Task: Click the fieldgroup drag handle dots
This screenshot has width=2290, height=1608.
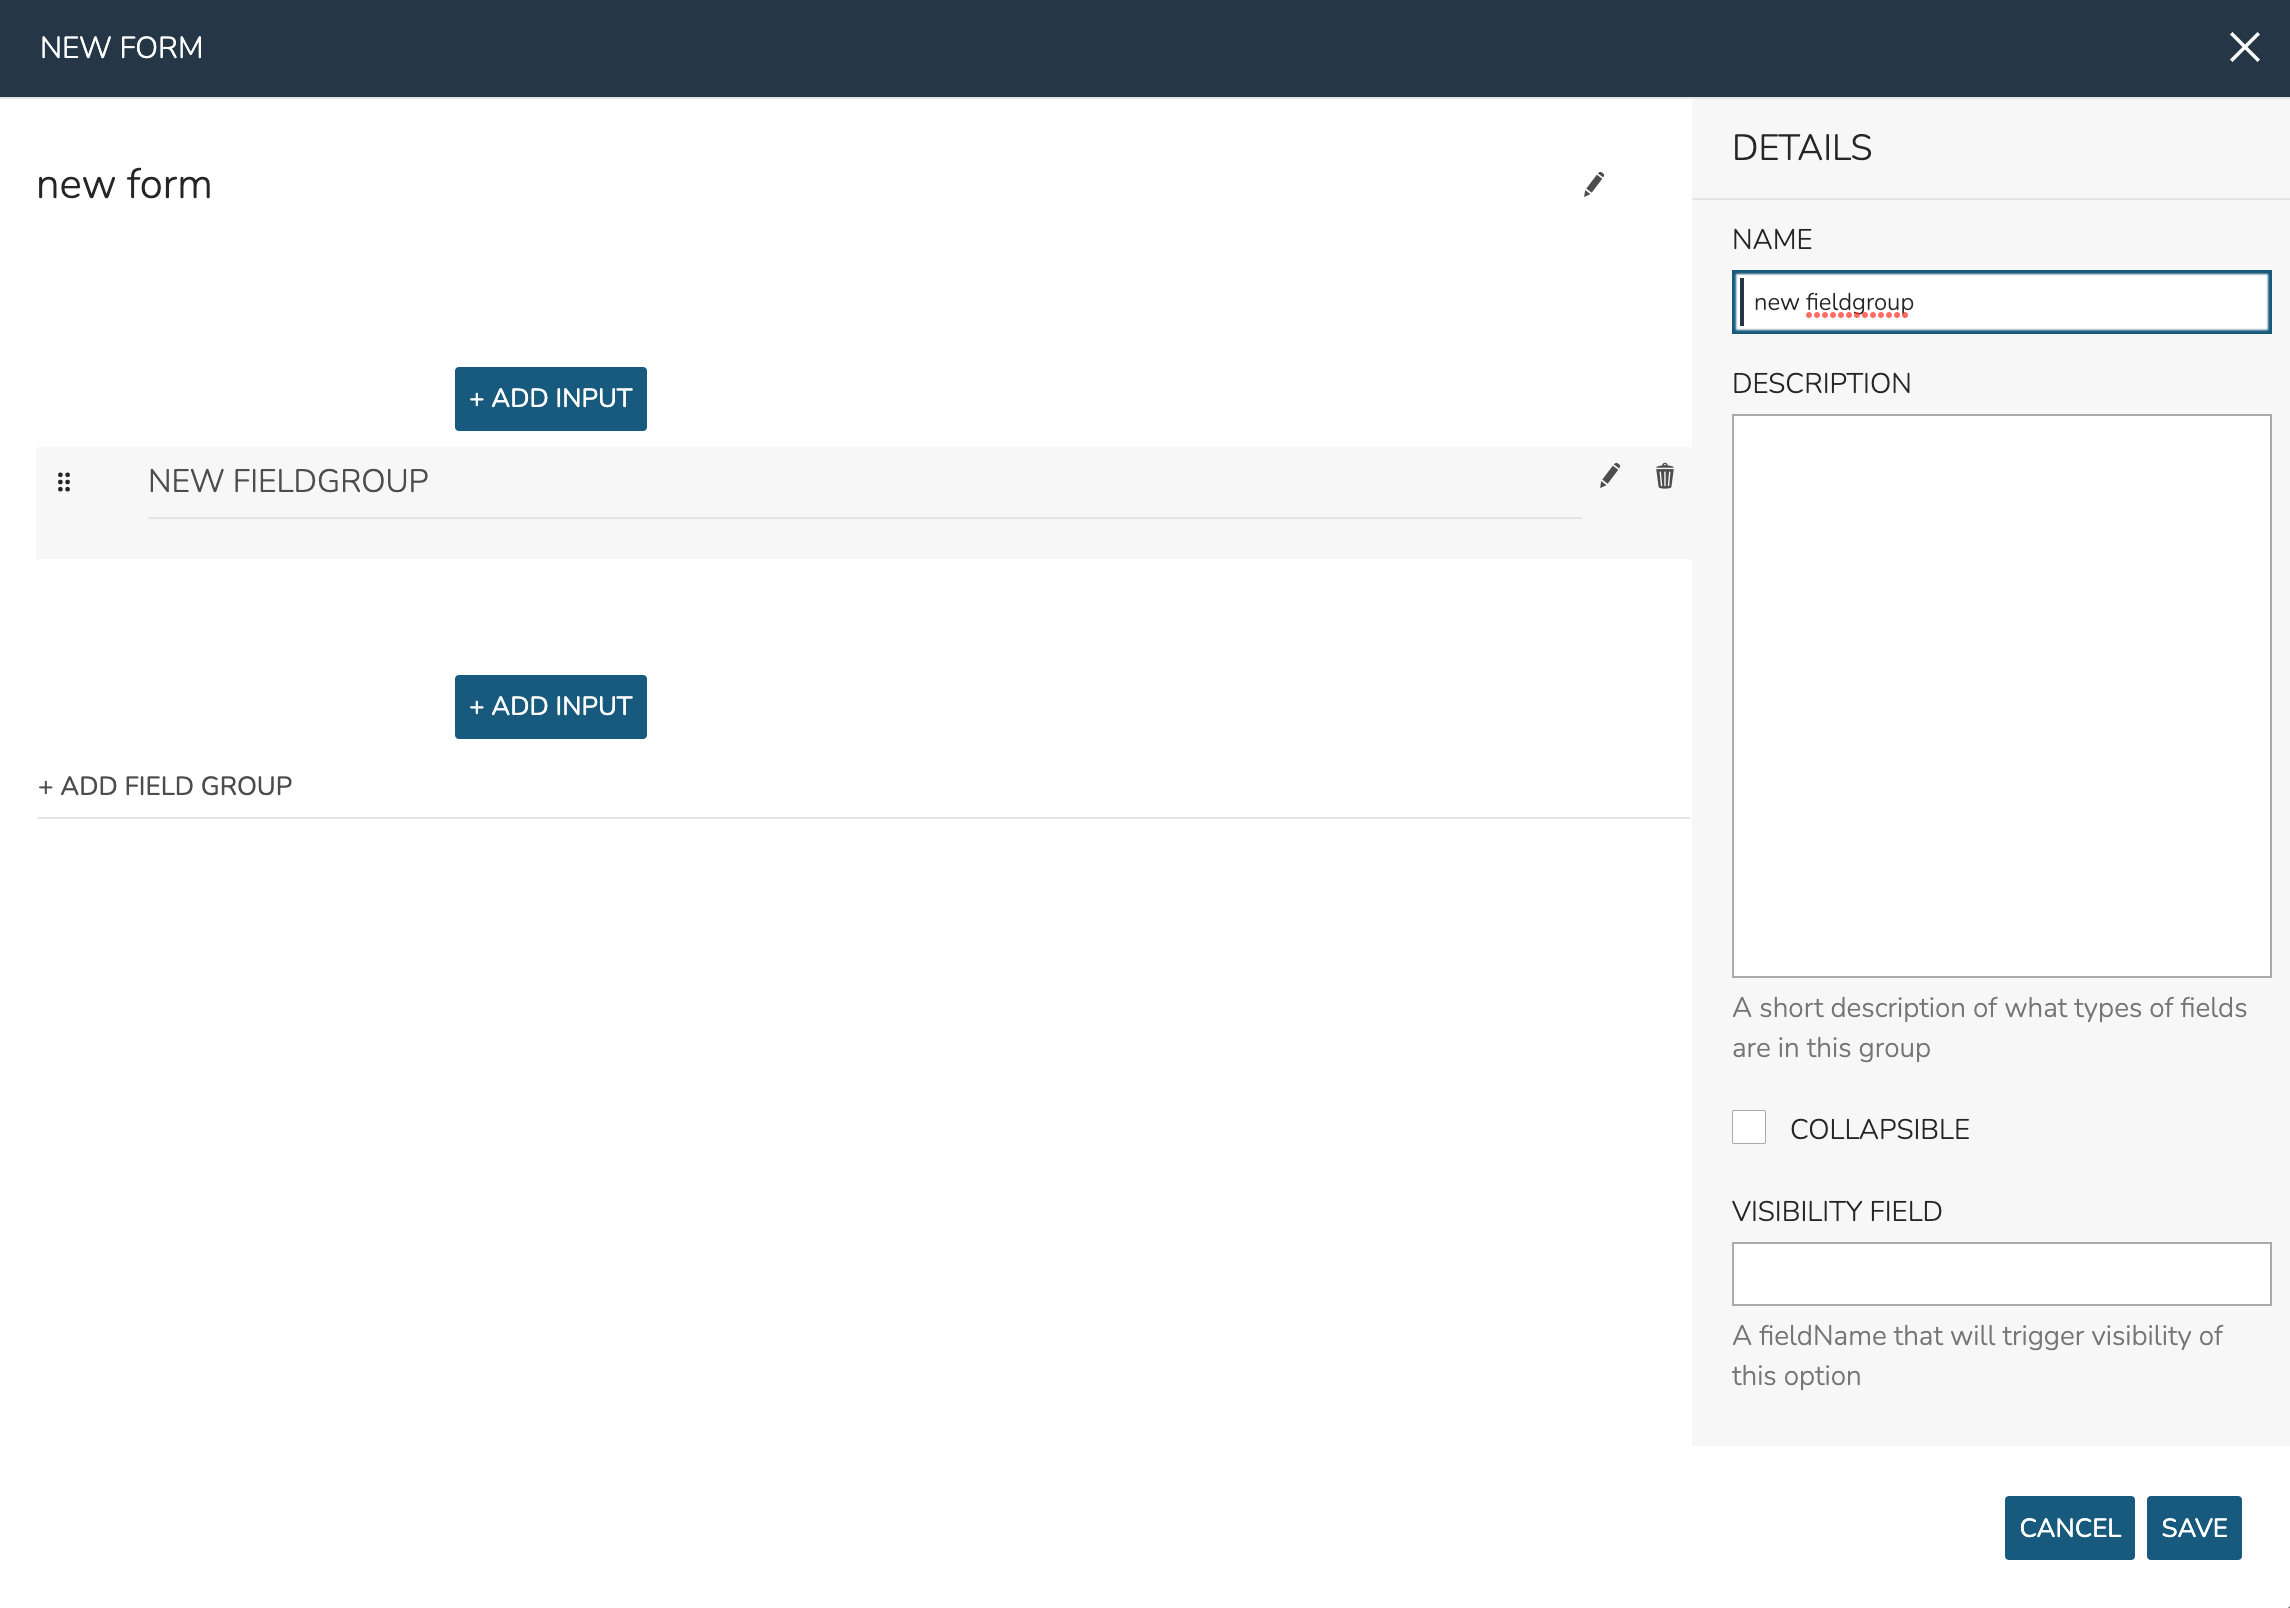Action: (x=64, y=482)
